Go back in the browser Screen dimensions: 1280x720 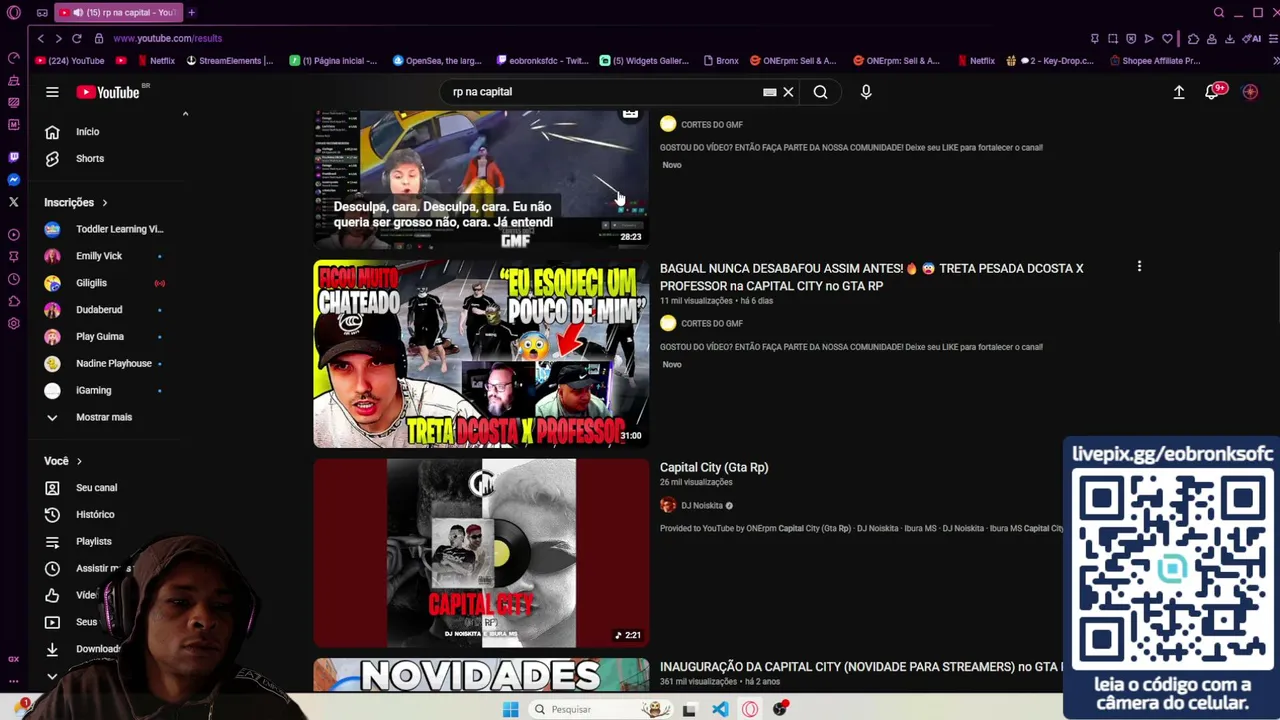(40, 38)
